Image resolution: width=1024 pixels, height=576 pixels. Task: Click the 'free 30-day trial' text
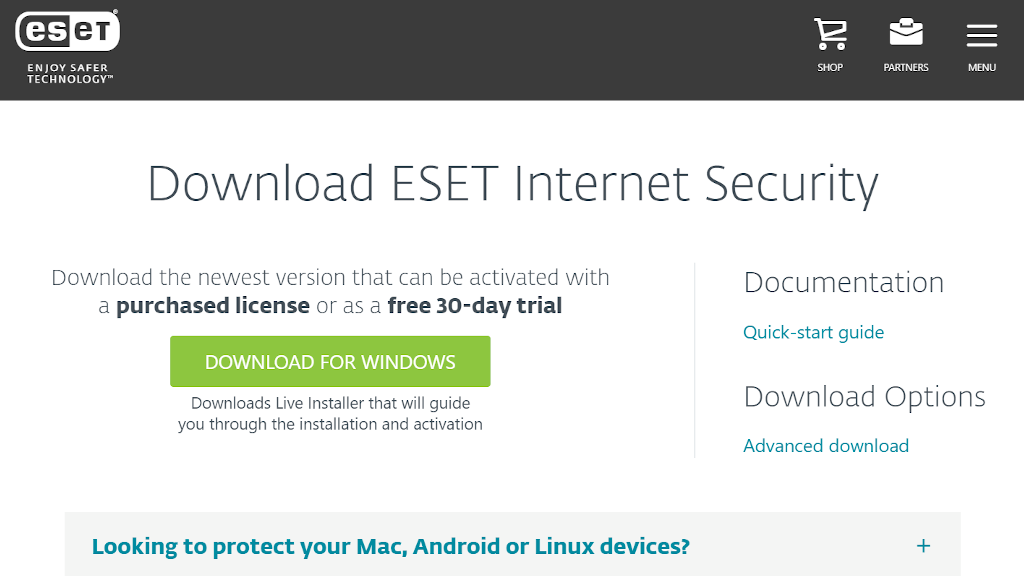(474, 306)
